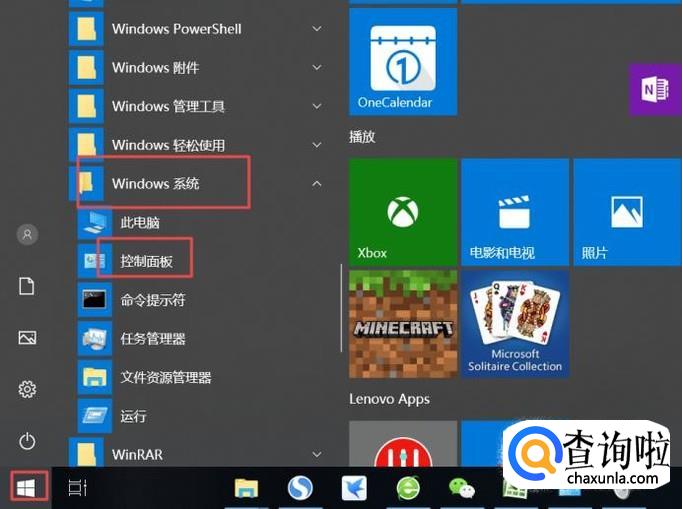Click the Power icon in sidebar

pos(27,441)
